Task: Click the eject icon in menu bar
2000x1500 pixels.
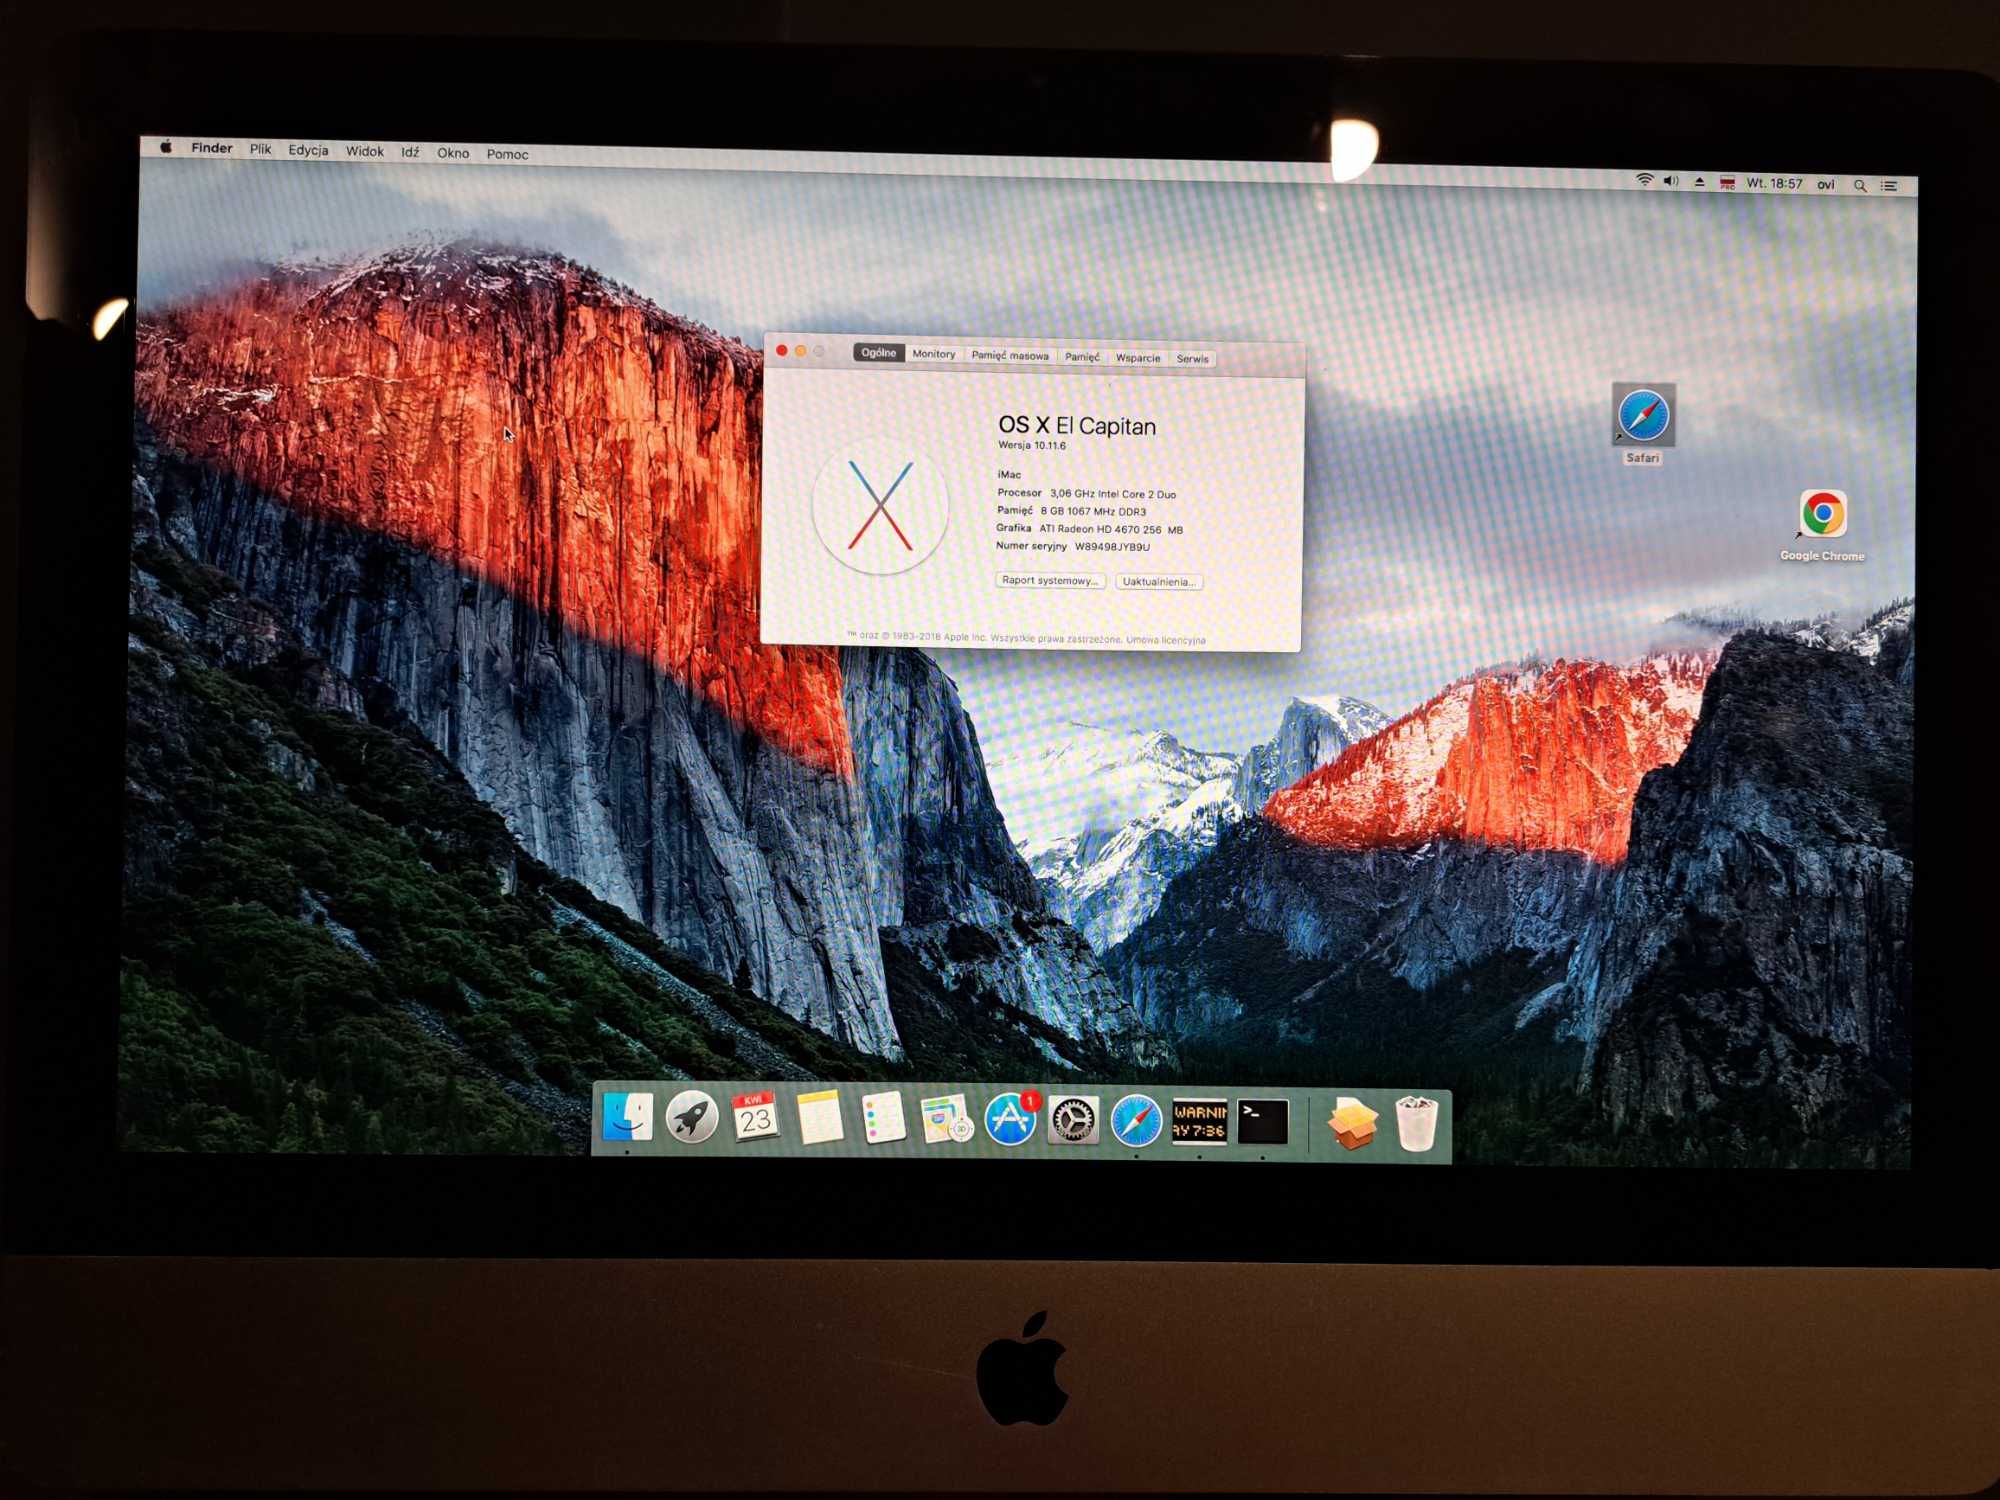Action: click(x=1699, y=182)
